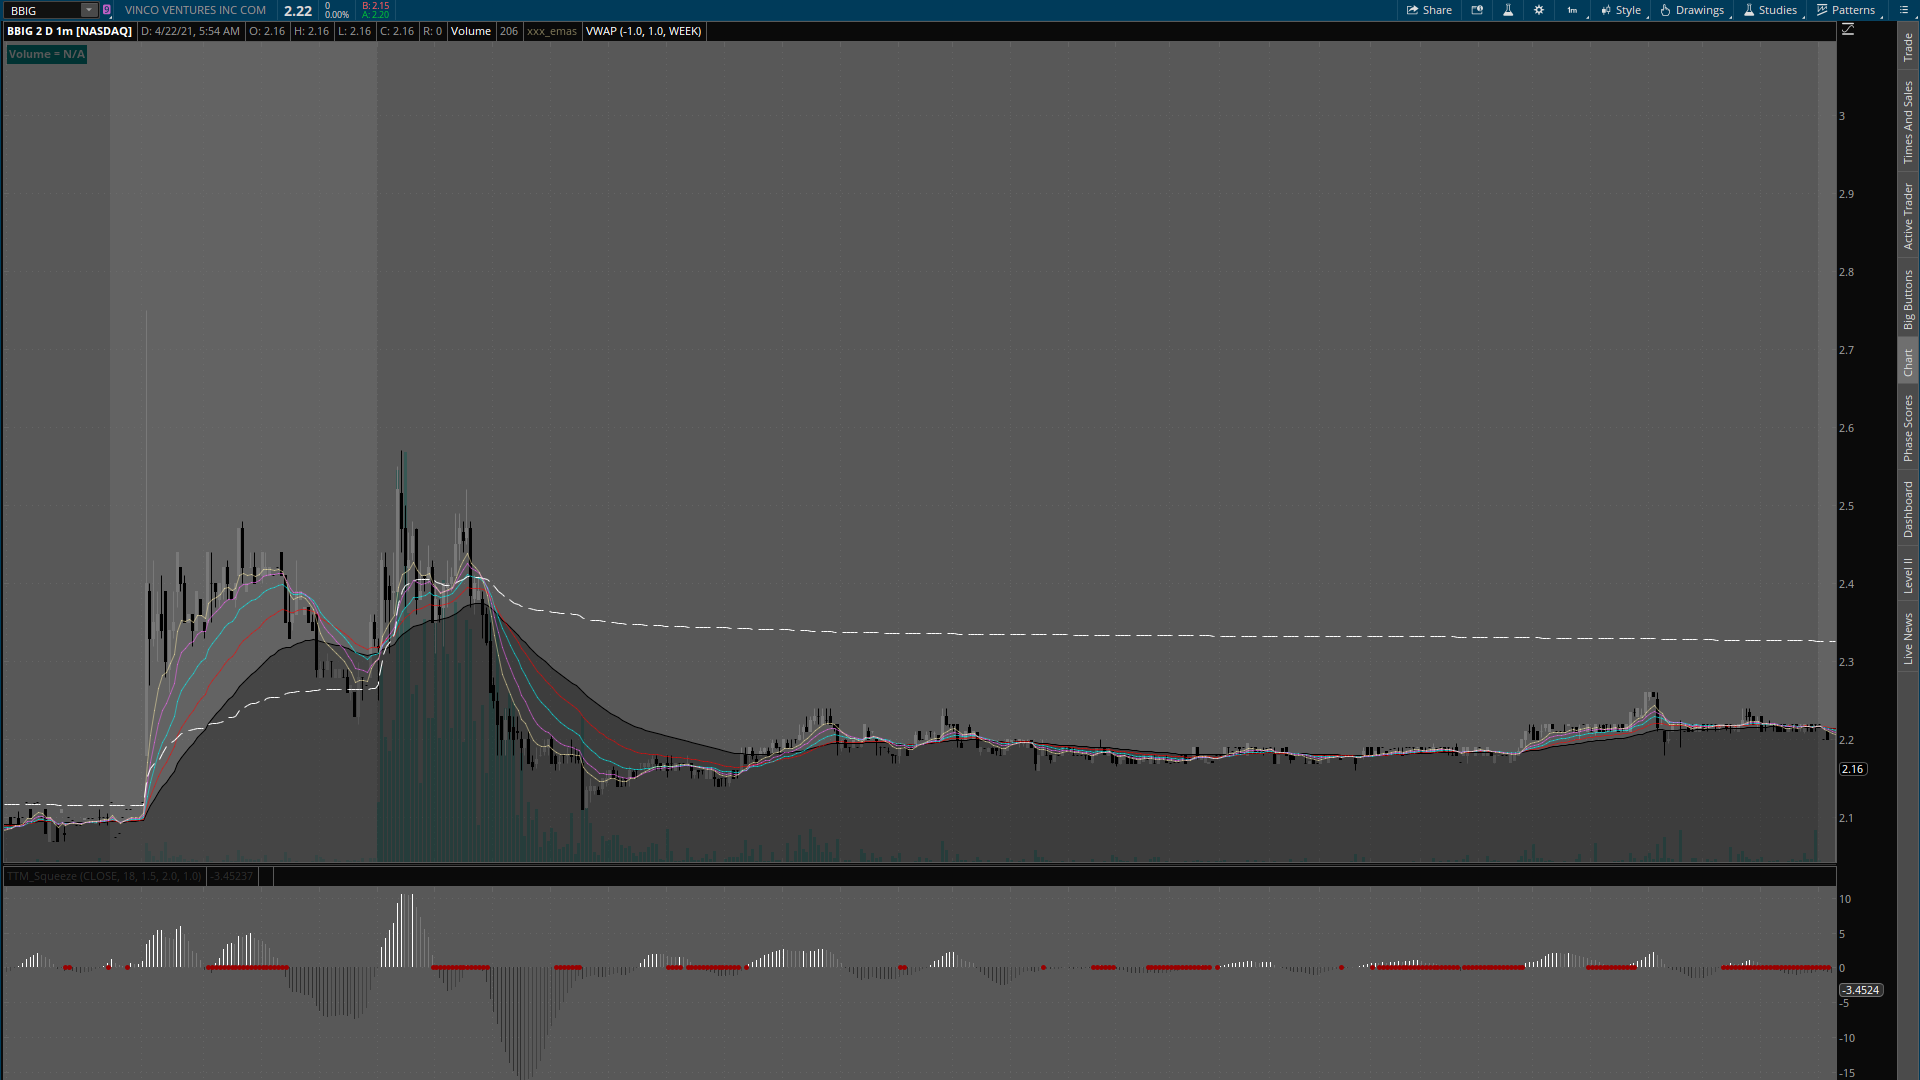Screen dimensions: 1920x1080
Task: Open the hamburger list menu icon
Action: (x=1904, y=10)
